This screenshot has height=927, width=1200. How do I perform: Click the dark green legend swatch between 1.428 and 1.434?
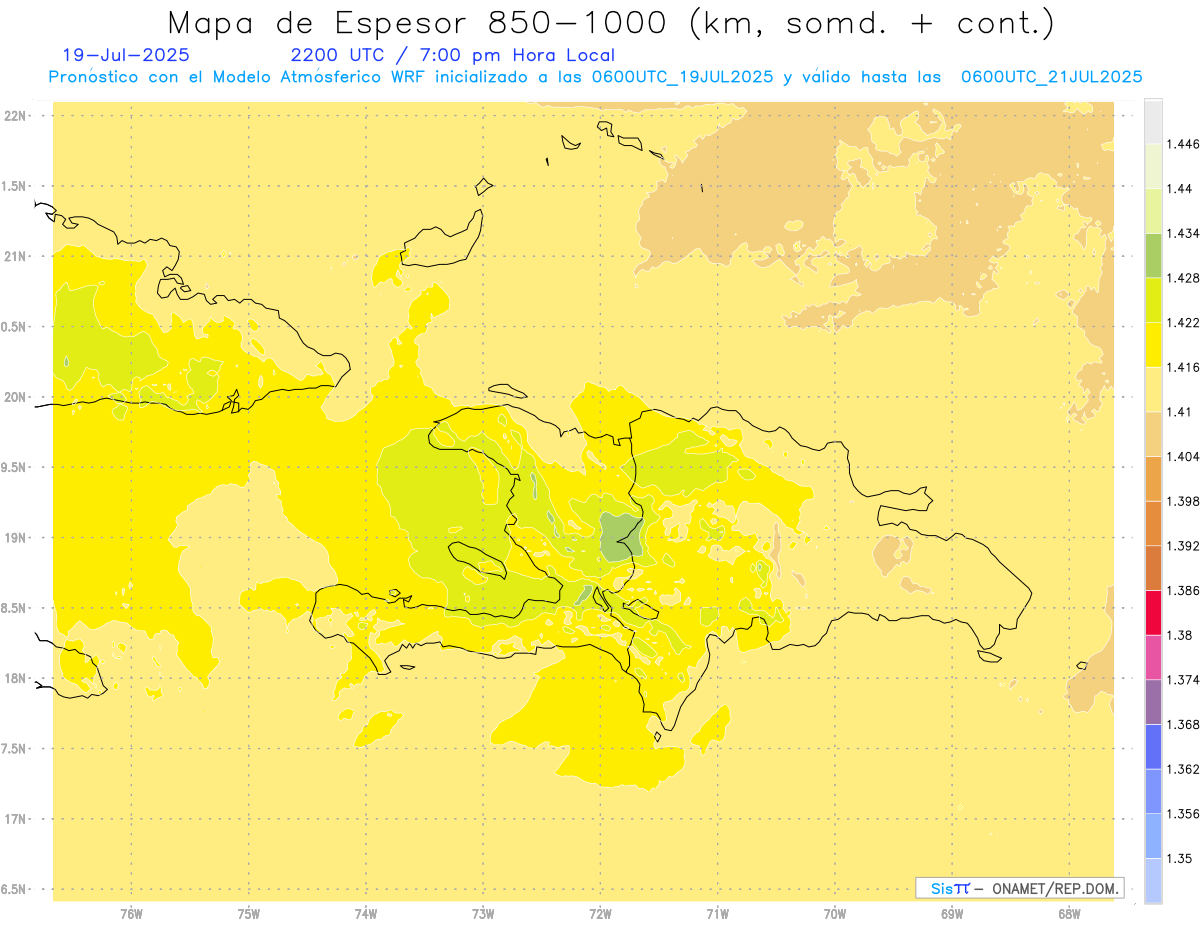[1153, 255]
